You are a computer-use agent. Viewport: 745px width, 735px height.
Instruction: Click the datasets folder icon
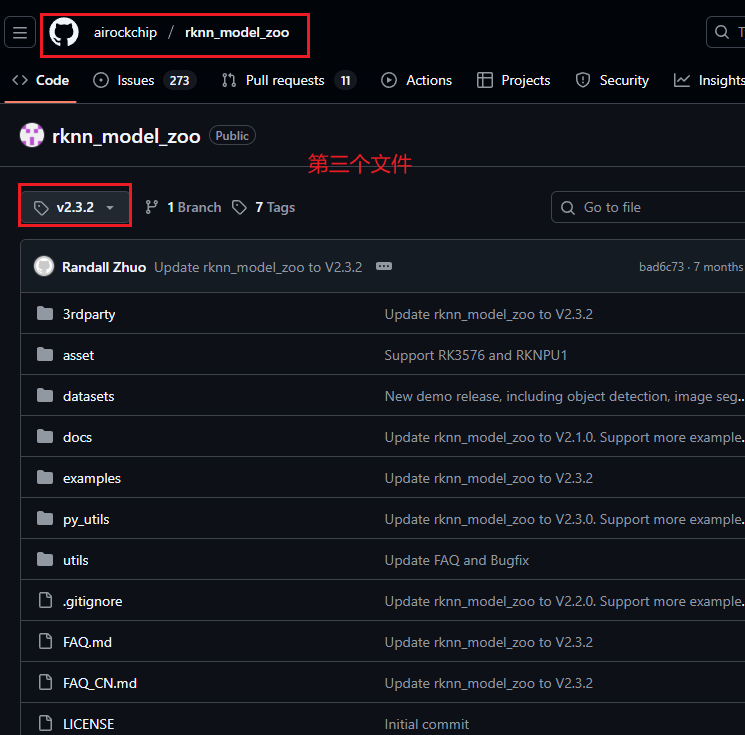pos(45,395)
